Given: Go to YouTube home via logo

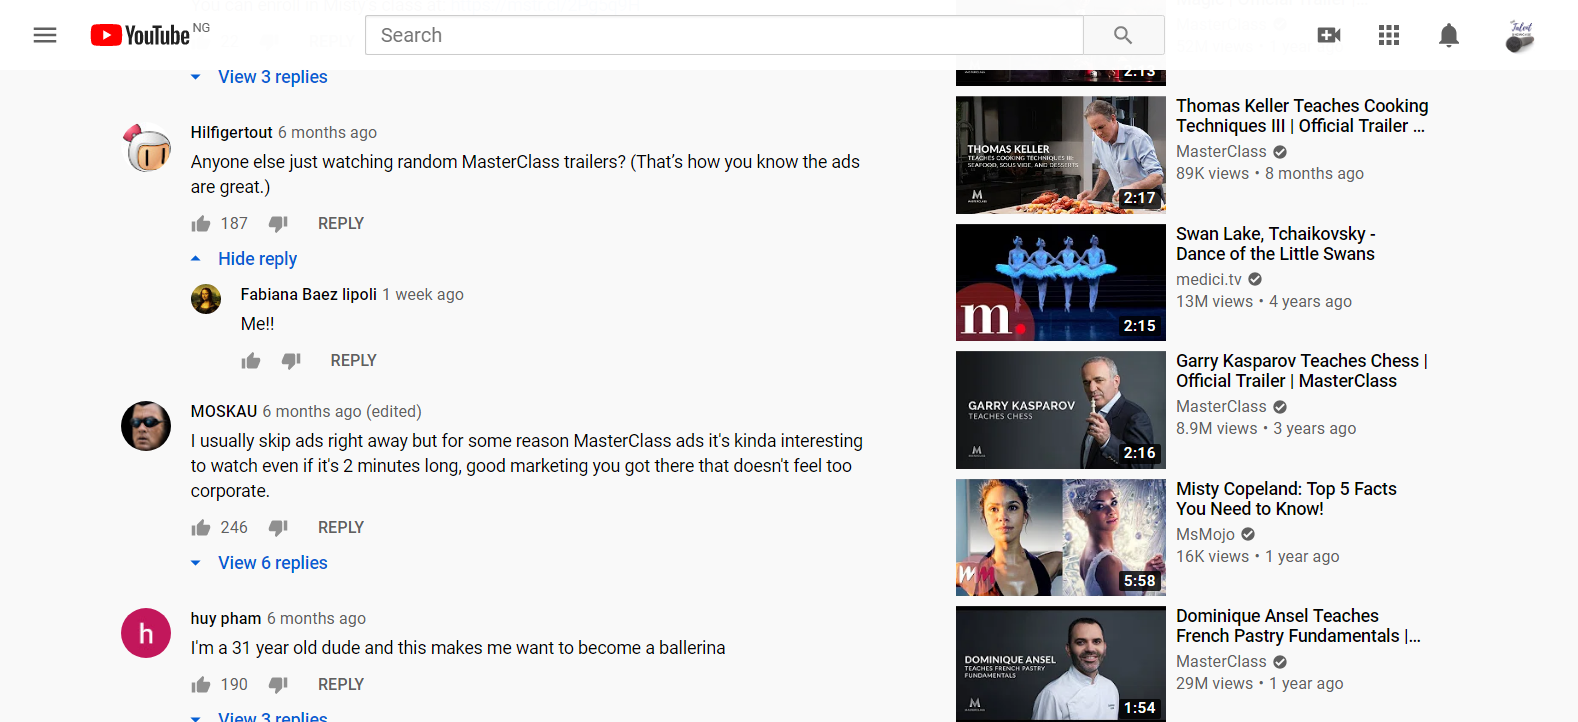Looking at the screenshot, I should (x=140, y=35).
